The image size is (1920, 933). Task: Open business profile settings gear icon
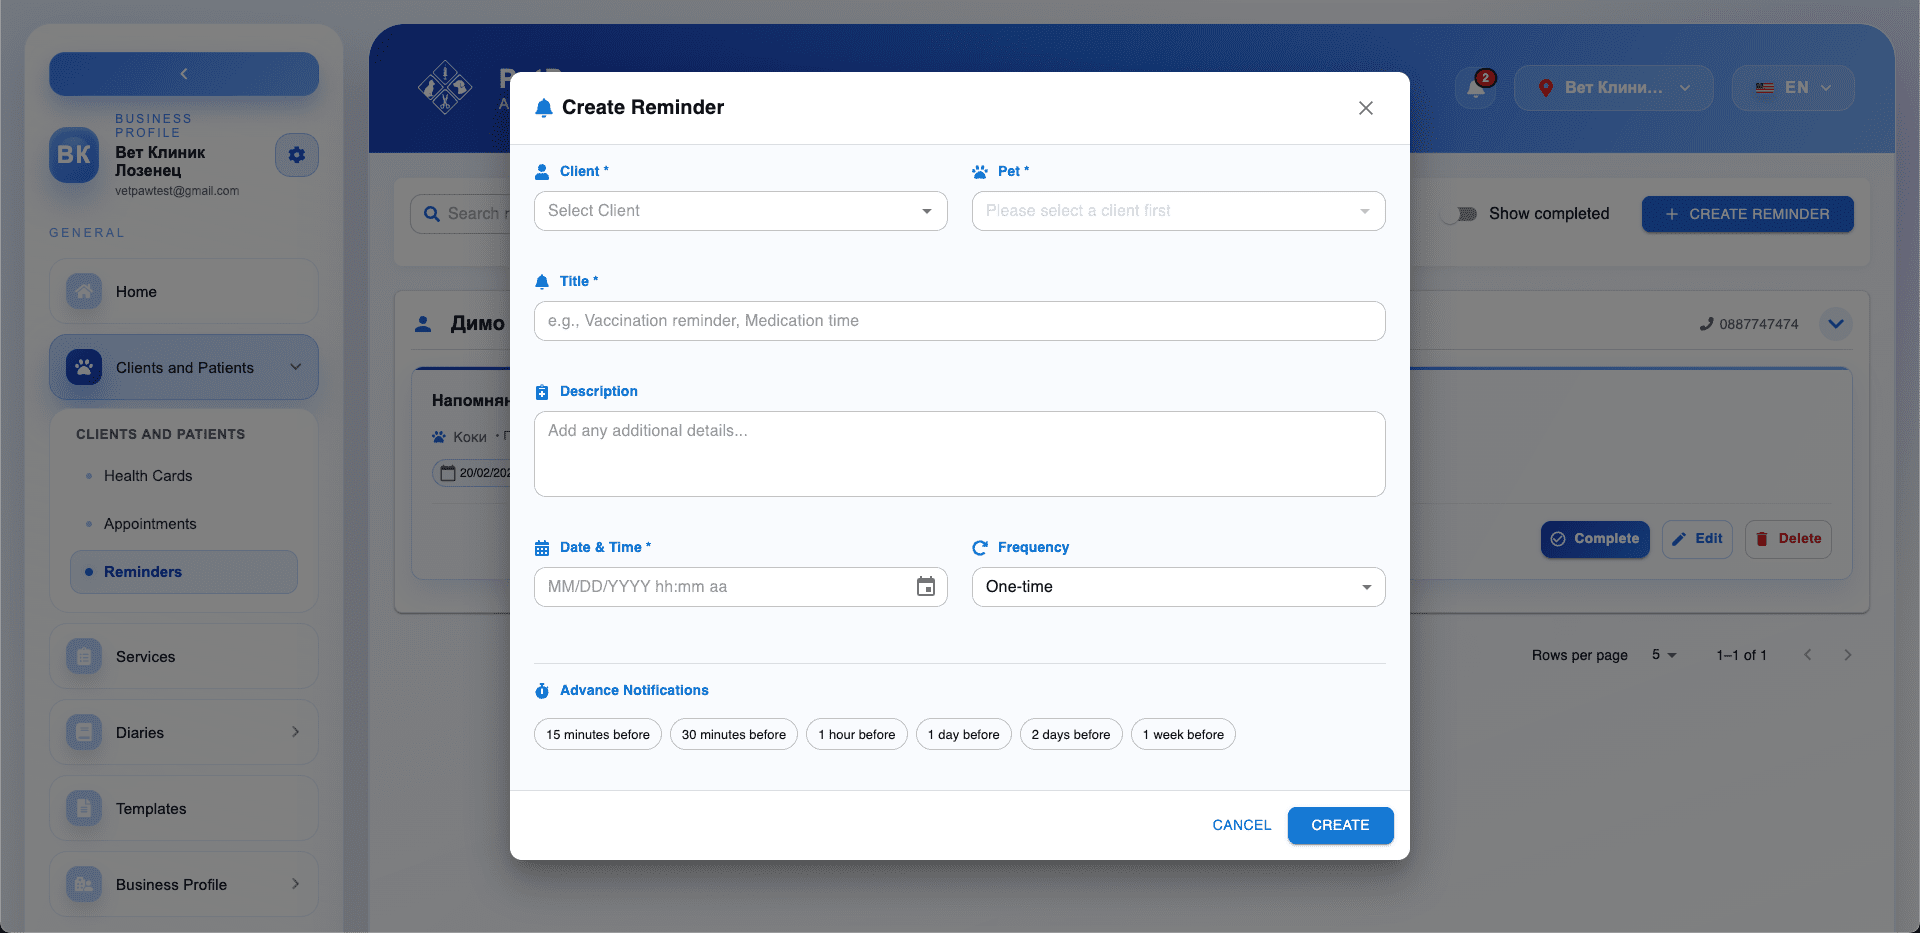[297, 155]
